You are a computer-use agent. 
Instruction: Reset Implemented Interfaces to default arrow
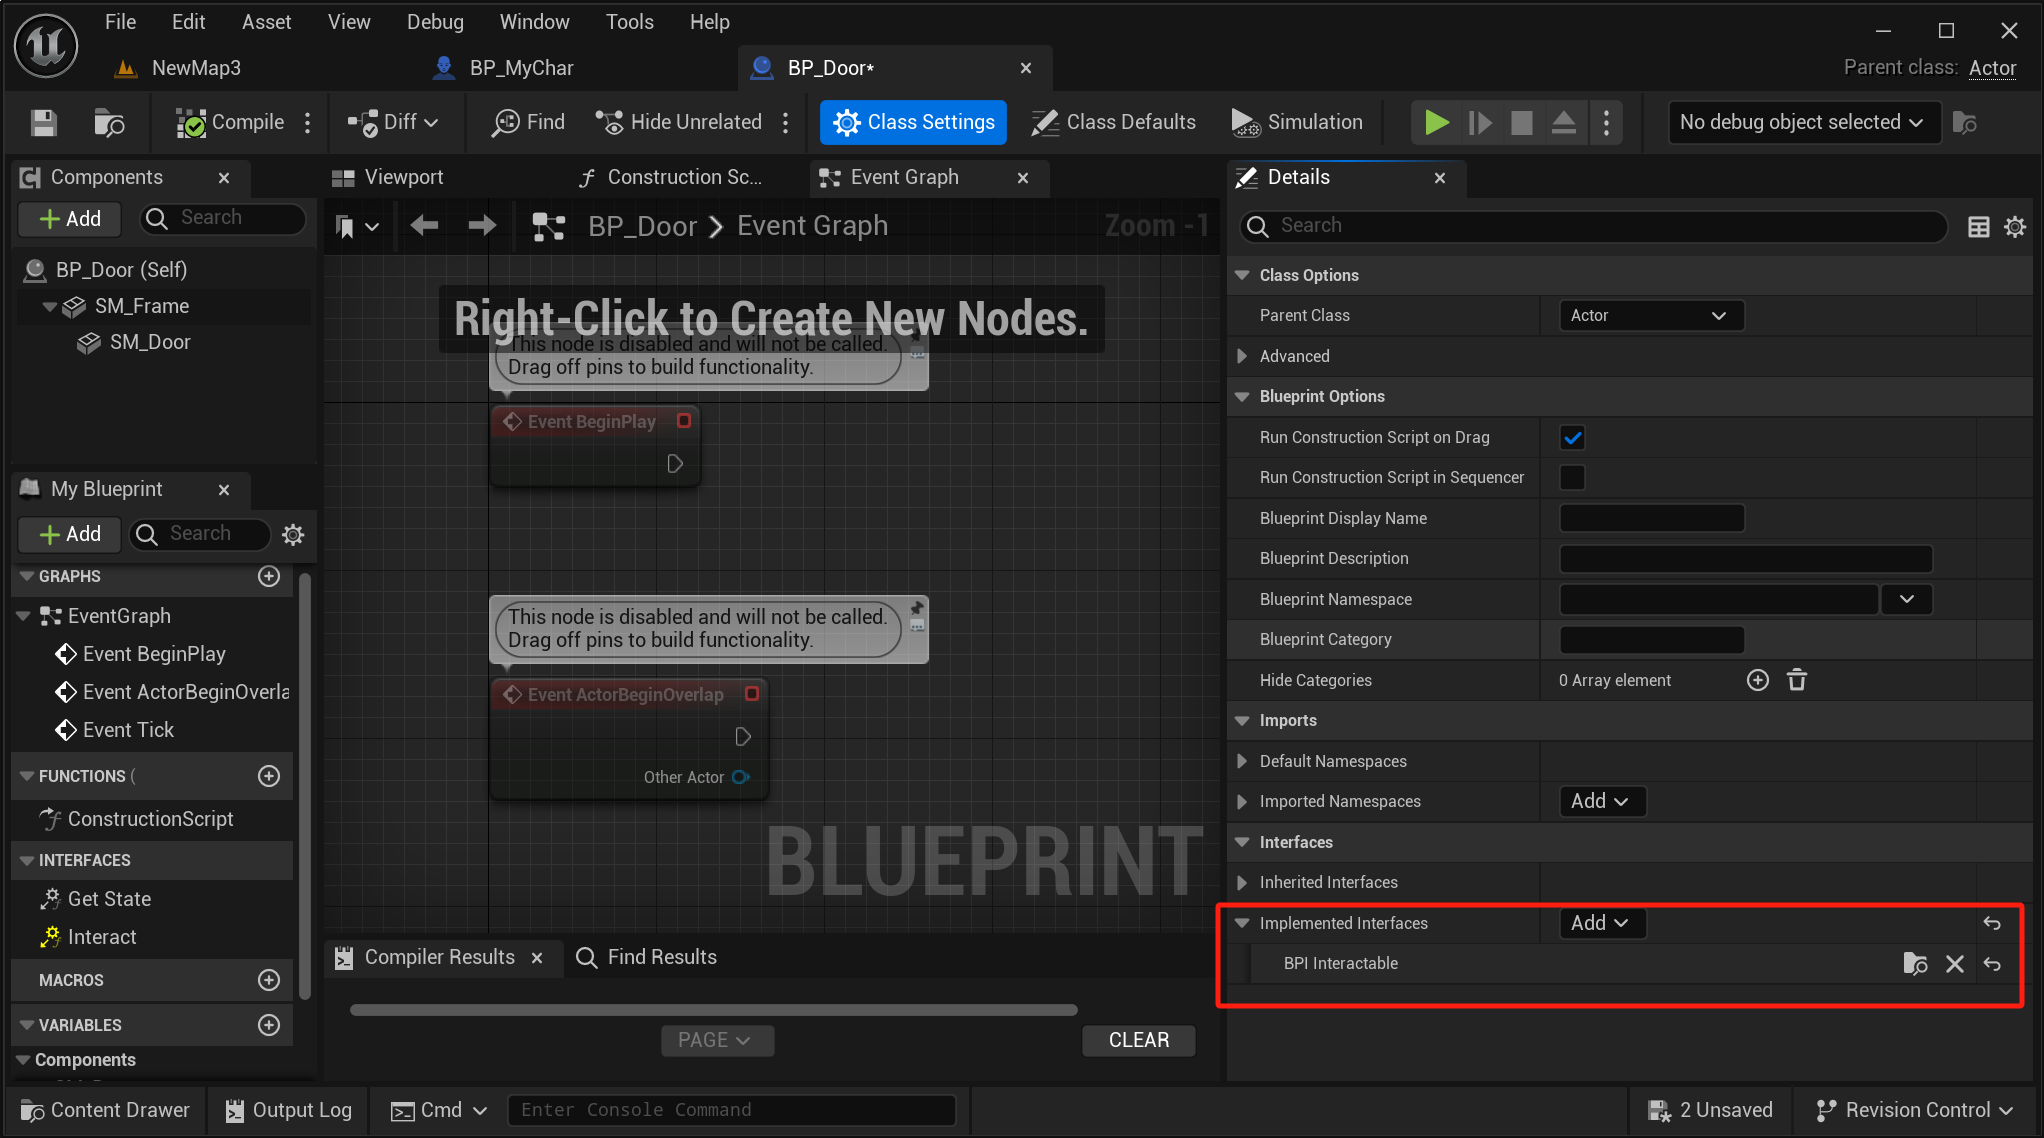click(1992, 923)
